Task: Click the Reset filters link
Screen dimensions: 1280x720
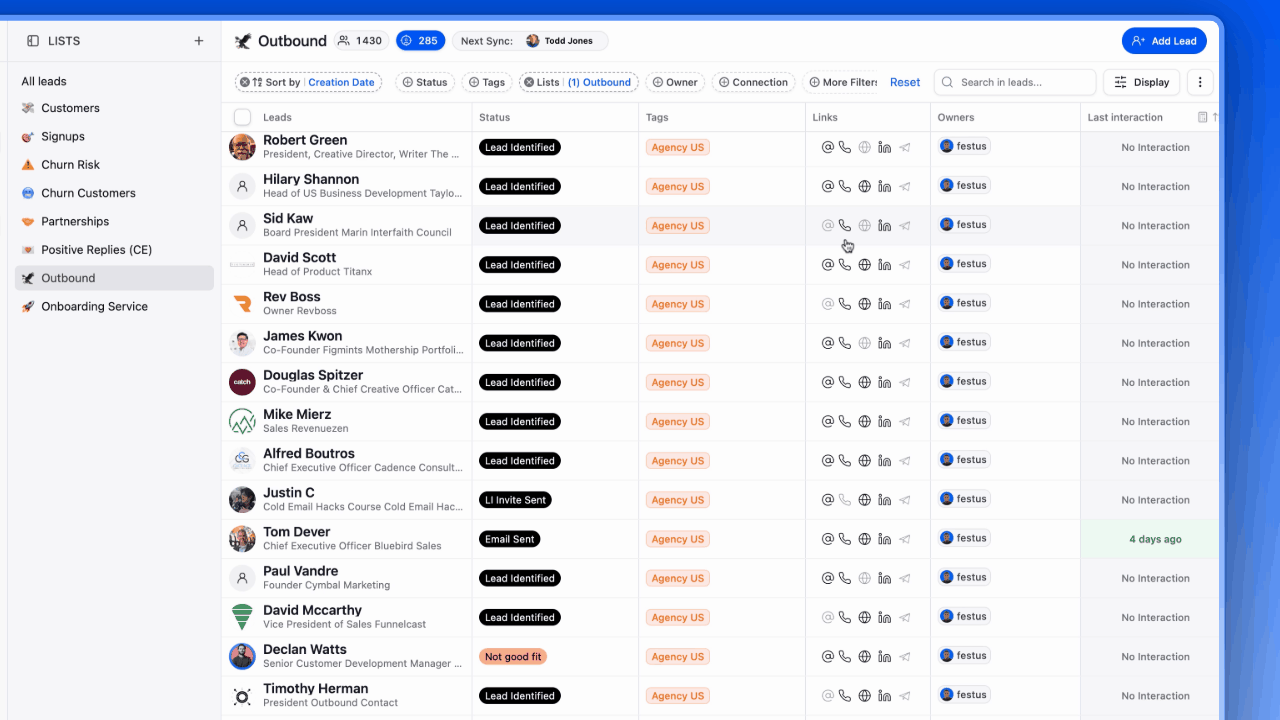Action: (x=905, y=82)
